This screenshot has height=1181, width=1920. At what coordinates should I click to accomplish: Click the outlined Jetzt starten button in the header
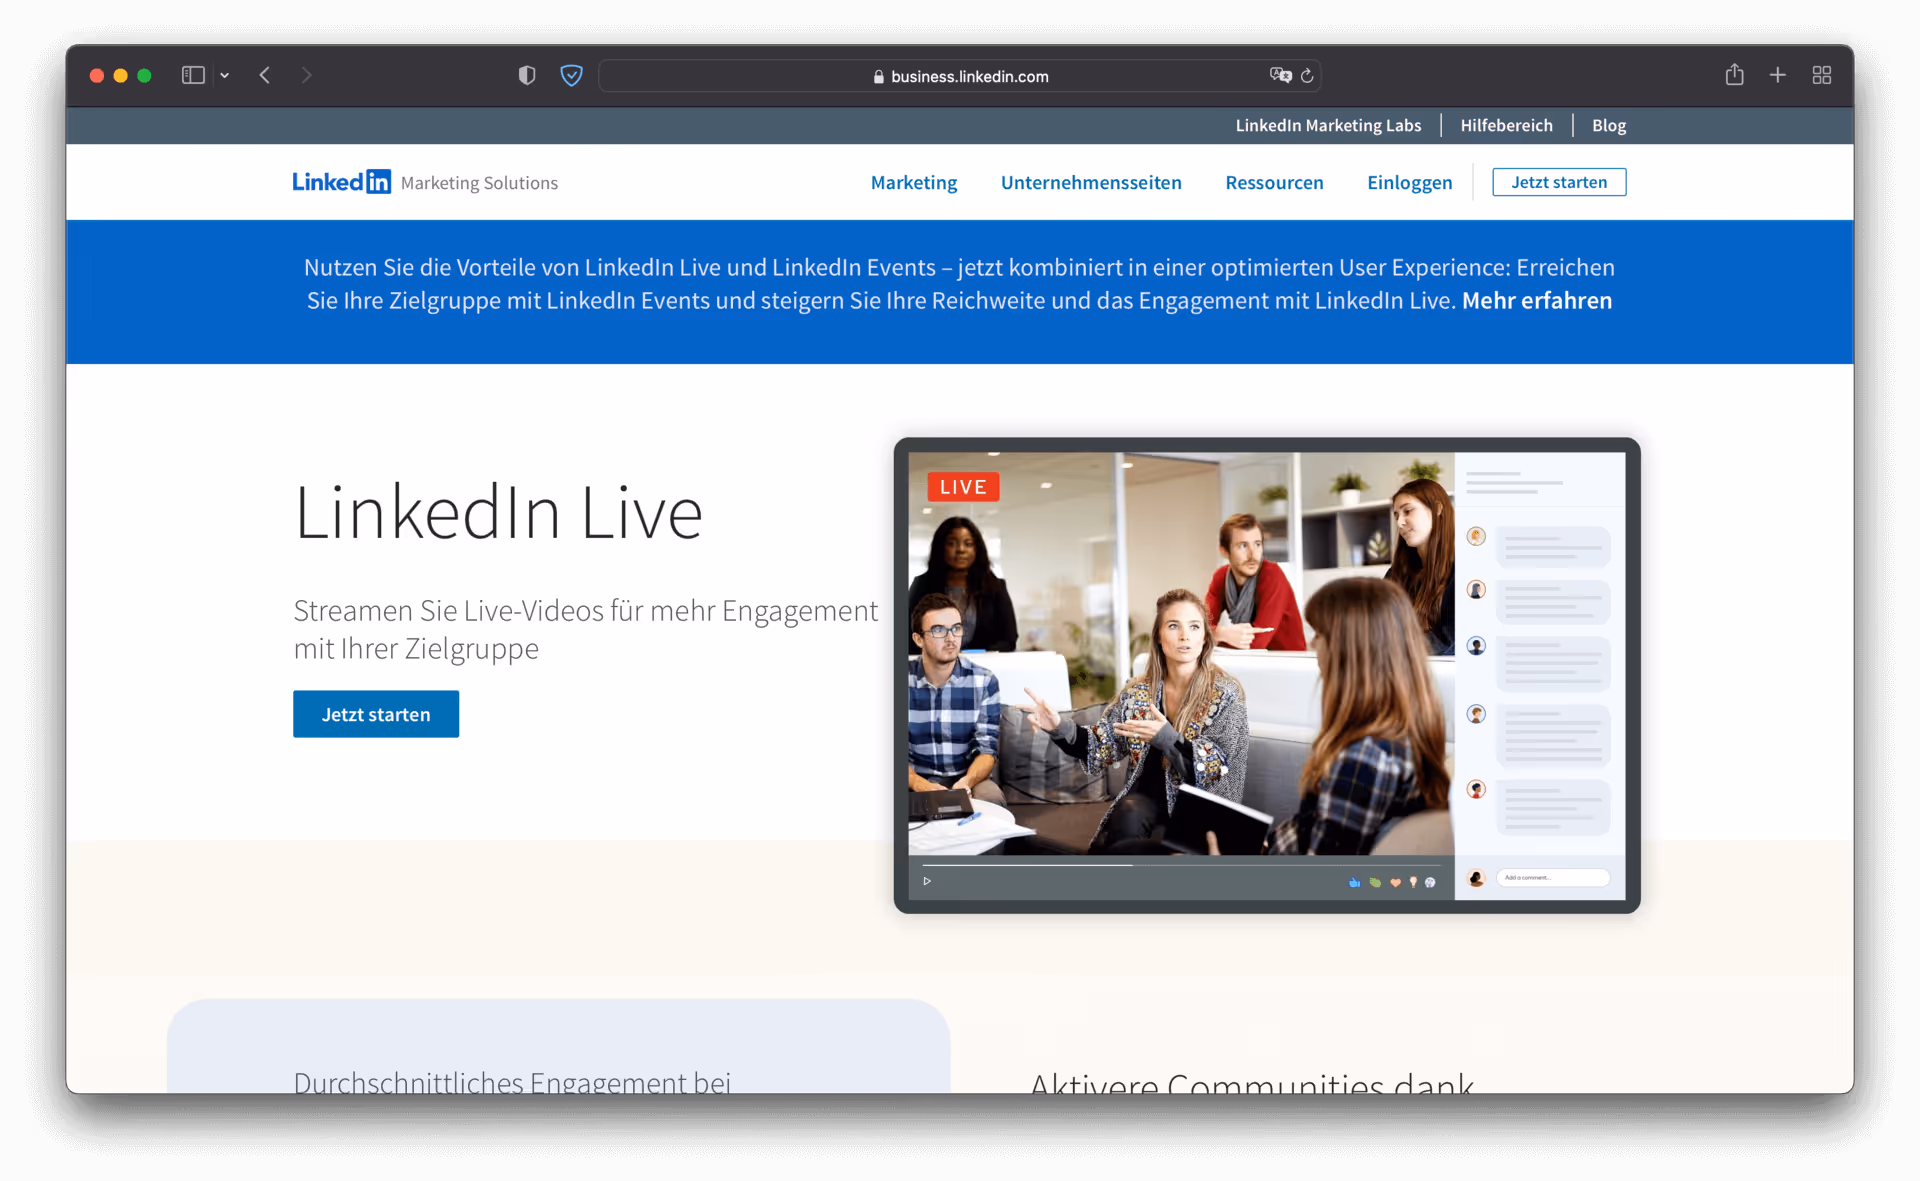1559,182
